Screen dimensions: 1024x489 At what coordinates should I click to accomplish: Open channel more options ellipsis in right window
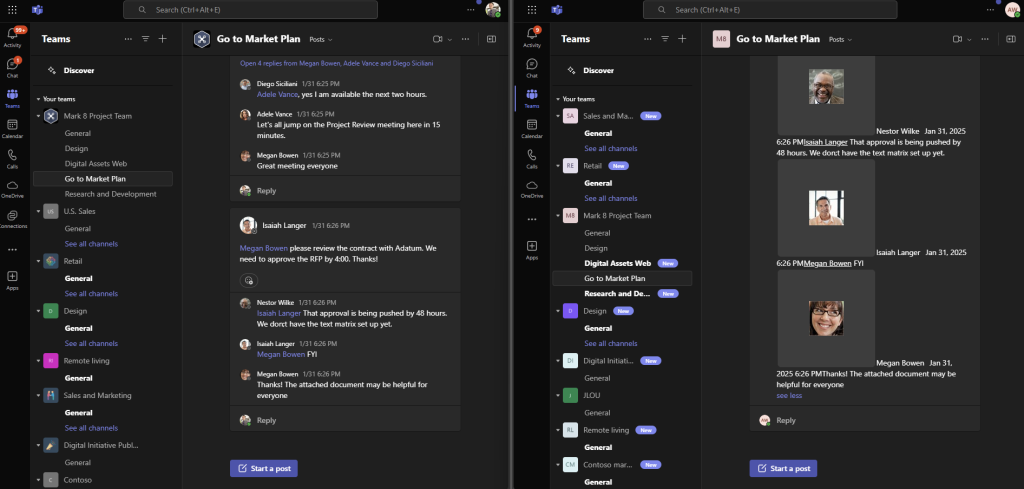985,39
